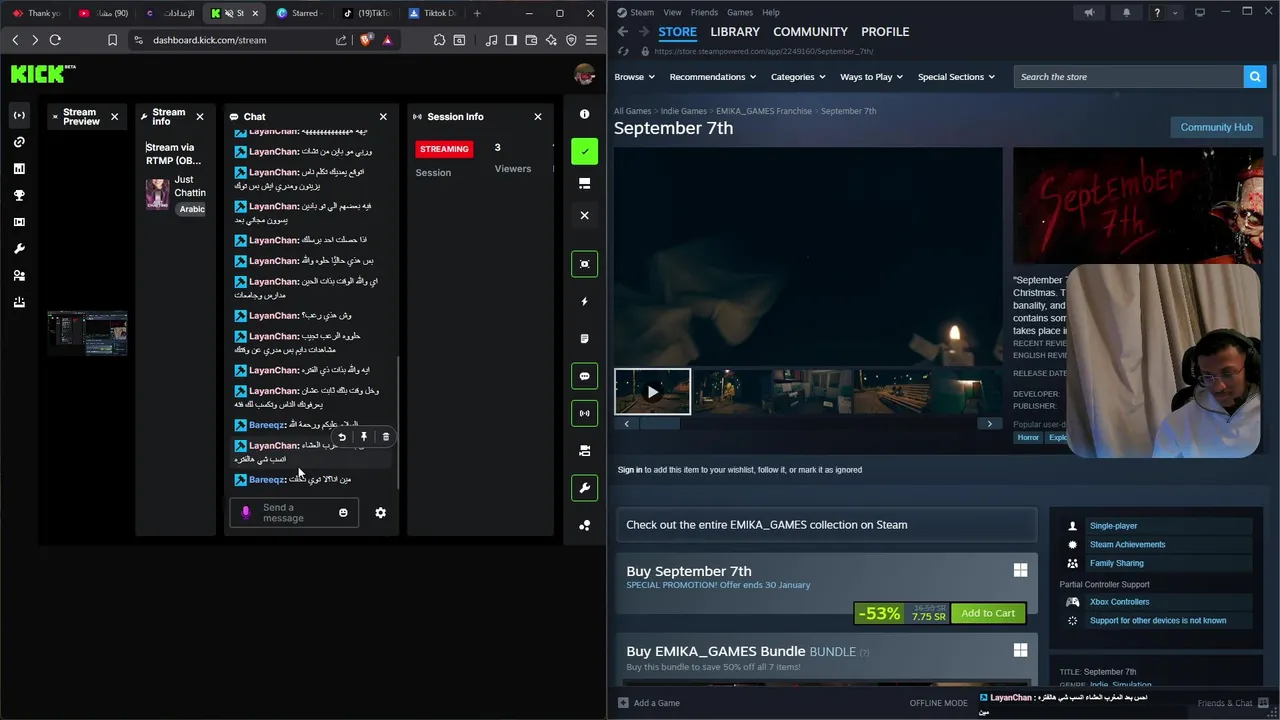Reply to the hovered chat message
Image resolution: width=1280 pixels, height=720 pixels.
point(342,437)
